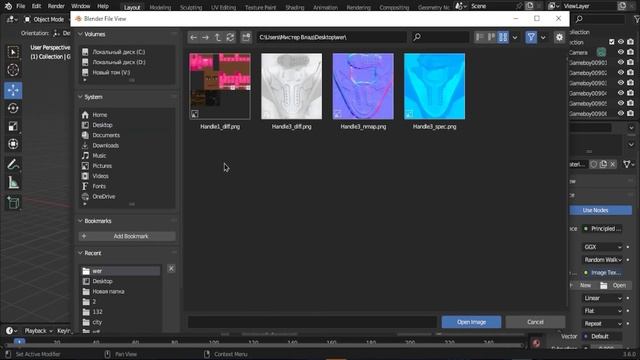This screenshot has height=360, width=640.
Task: Go to parent directory
Action: tap(218, 37)
